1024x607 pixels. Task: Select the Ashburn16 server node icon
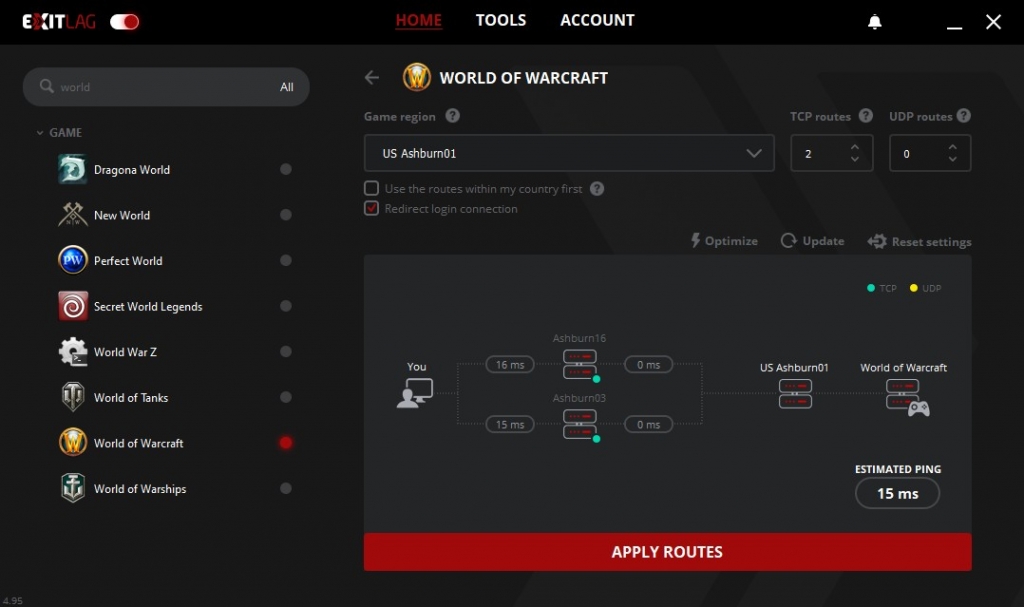pyautogui.click(x=579, y=364)
